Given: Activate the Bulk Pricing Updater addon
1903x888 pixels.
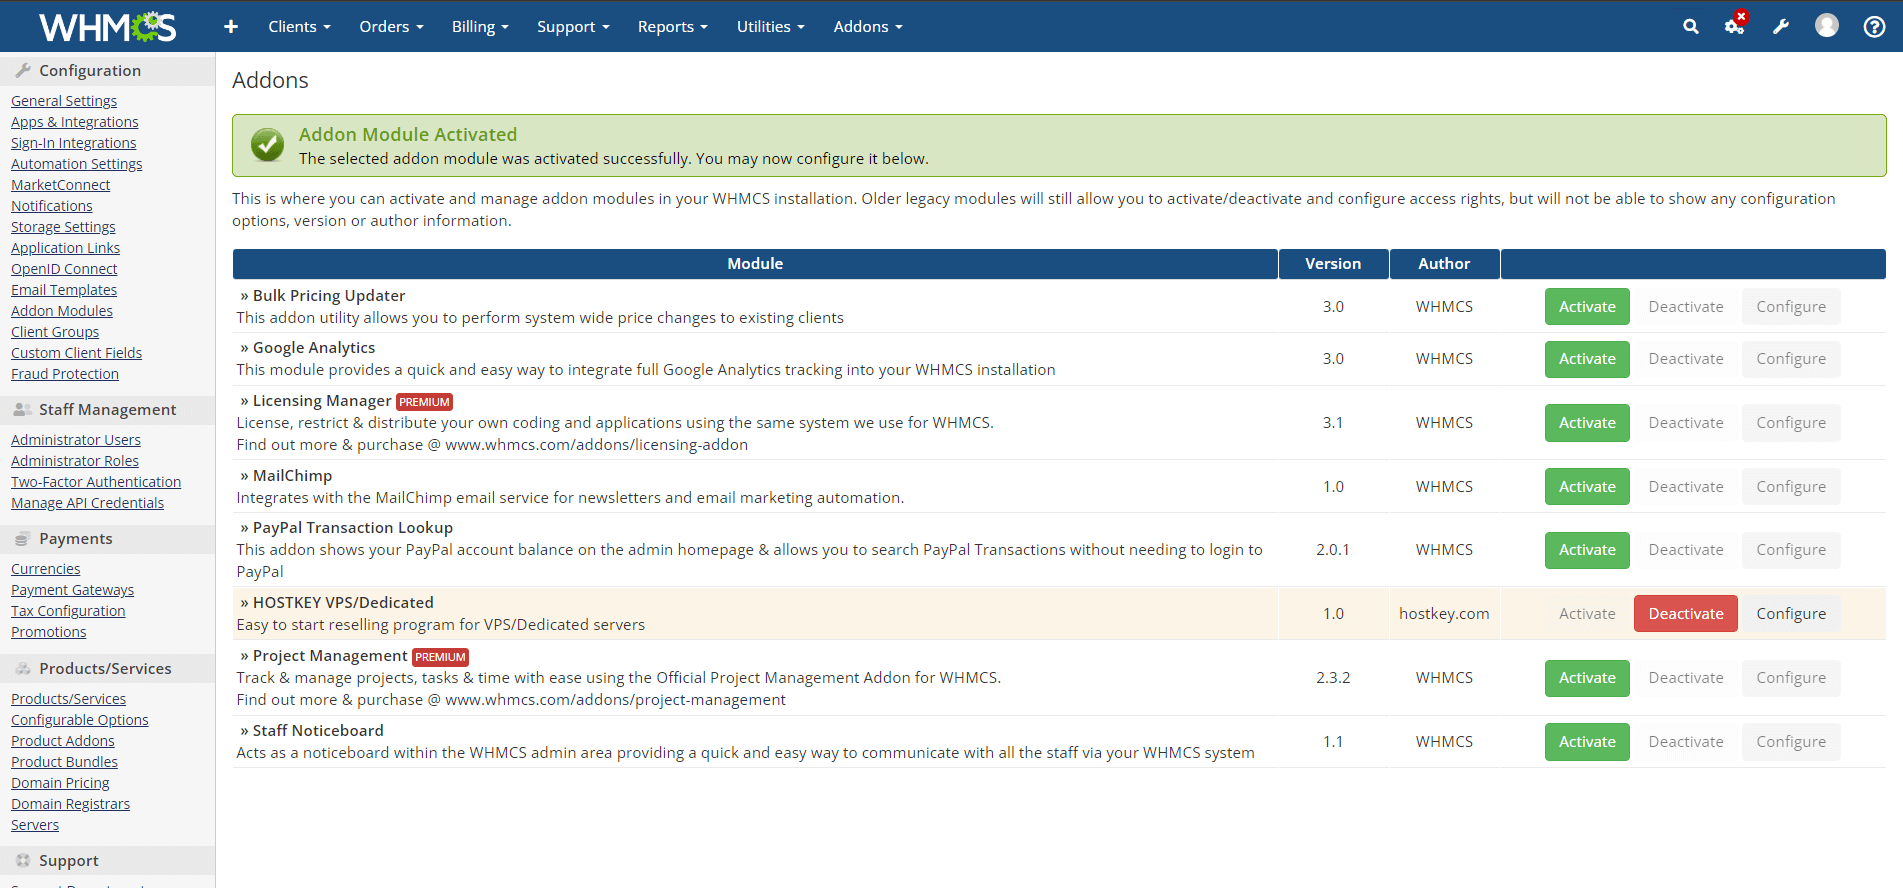Looking at the screenshot, I should point(1586,307).
